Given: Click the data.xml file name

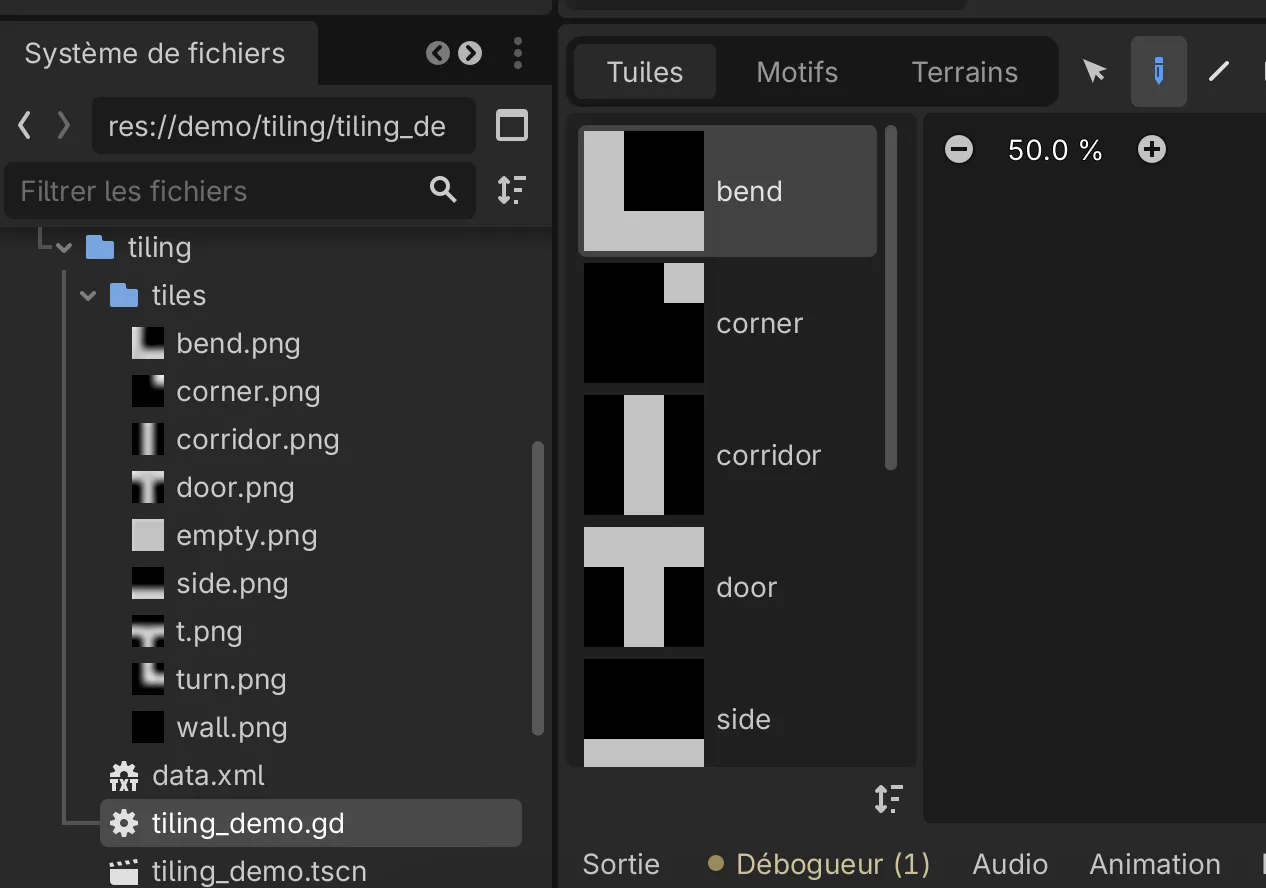Looking at the screenshot, I should (208, 775).
